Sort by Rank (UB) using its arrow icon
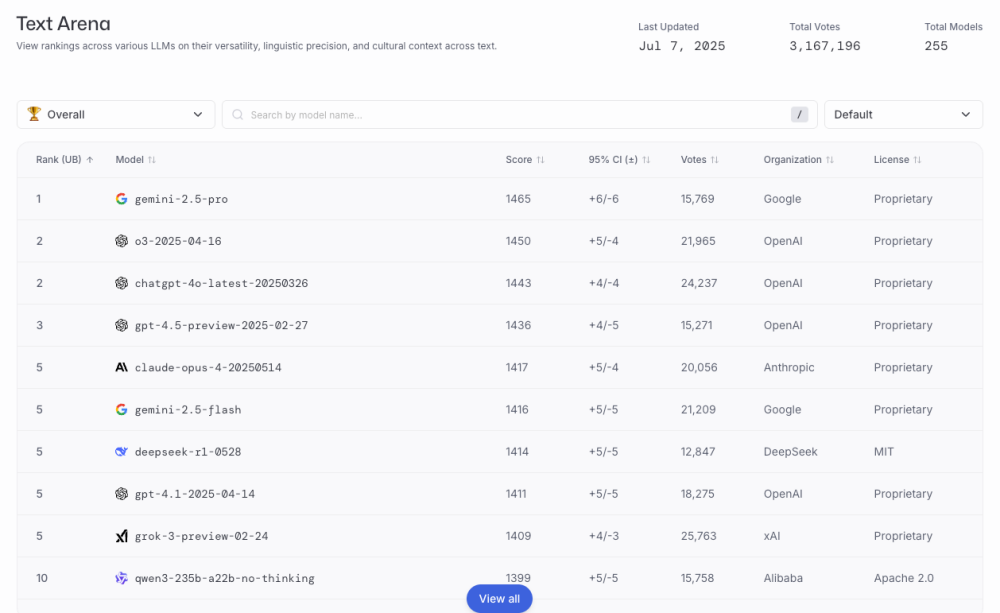Image resolution: width=1000 pixels, height=613 pixels. [x=90, y=159]
